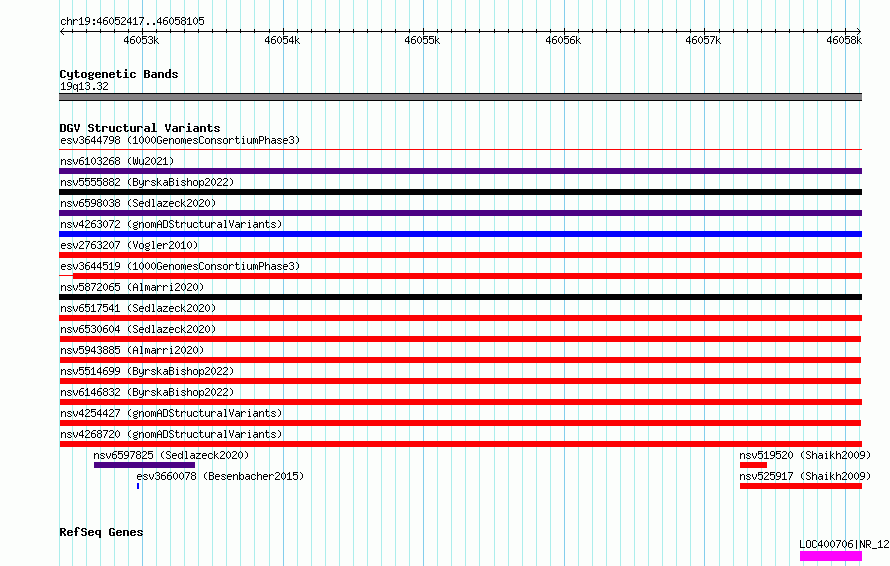Select the red bar under nsv5943885

pos(460,360)
